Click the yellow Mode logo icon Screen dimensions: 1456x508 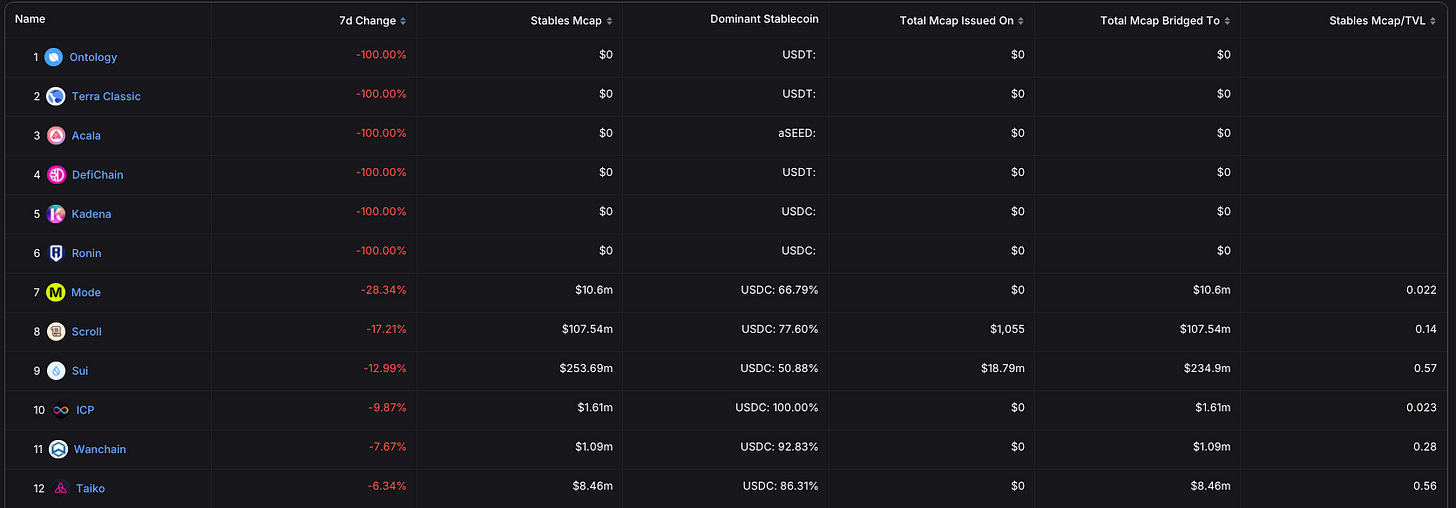click(x=56, y=292)
